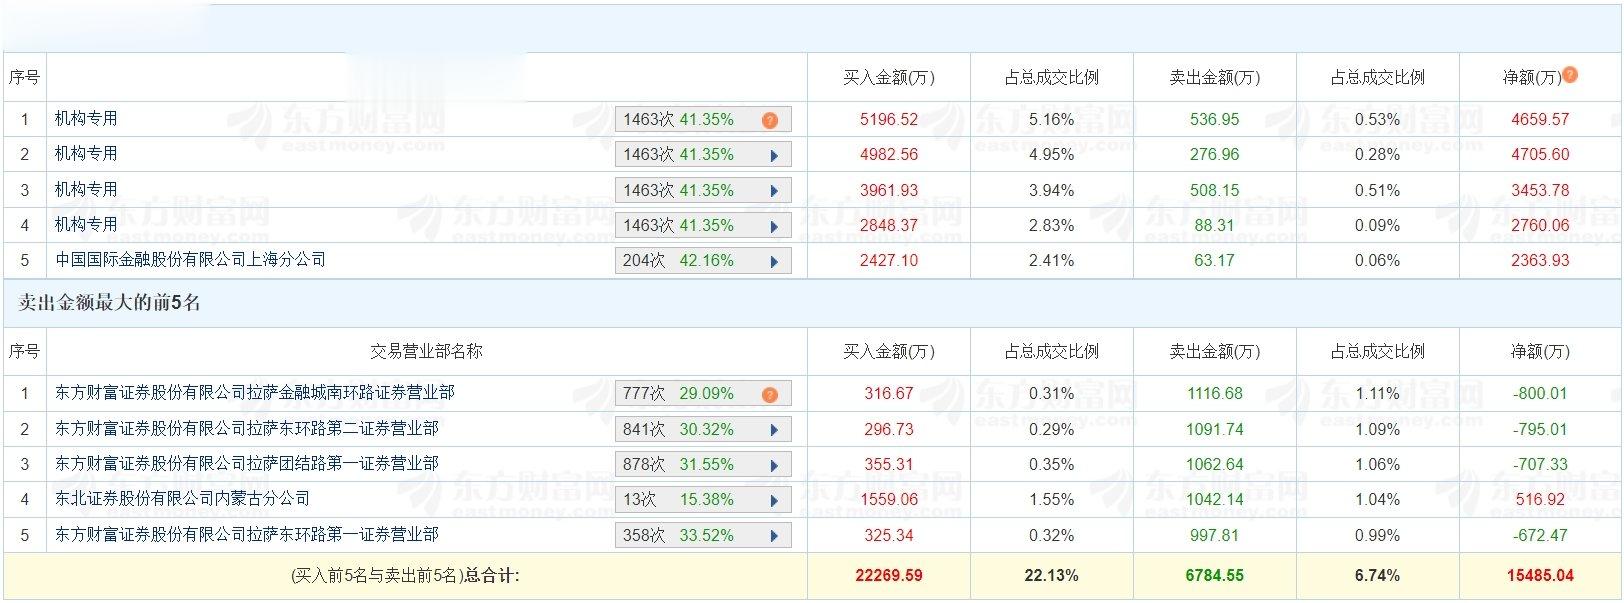Open 东方财富证券拉萨金融城南环路证券营业部 link
The image size is (1624, 603).
point(254,393)
